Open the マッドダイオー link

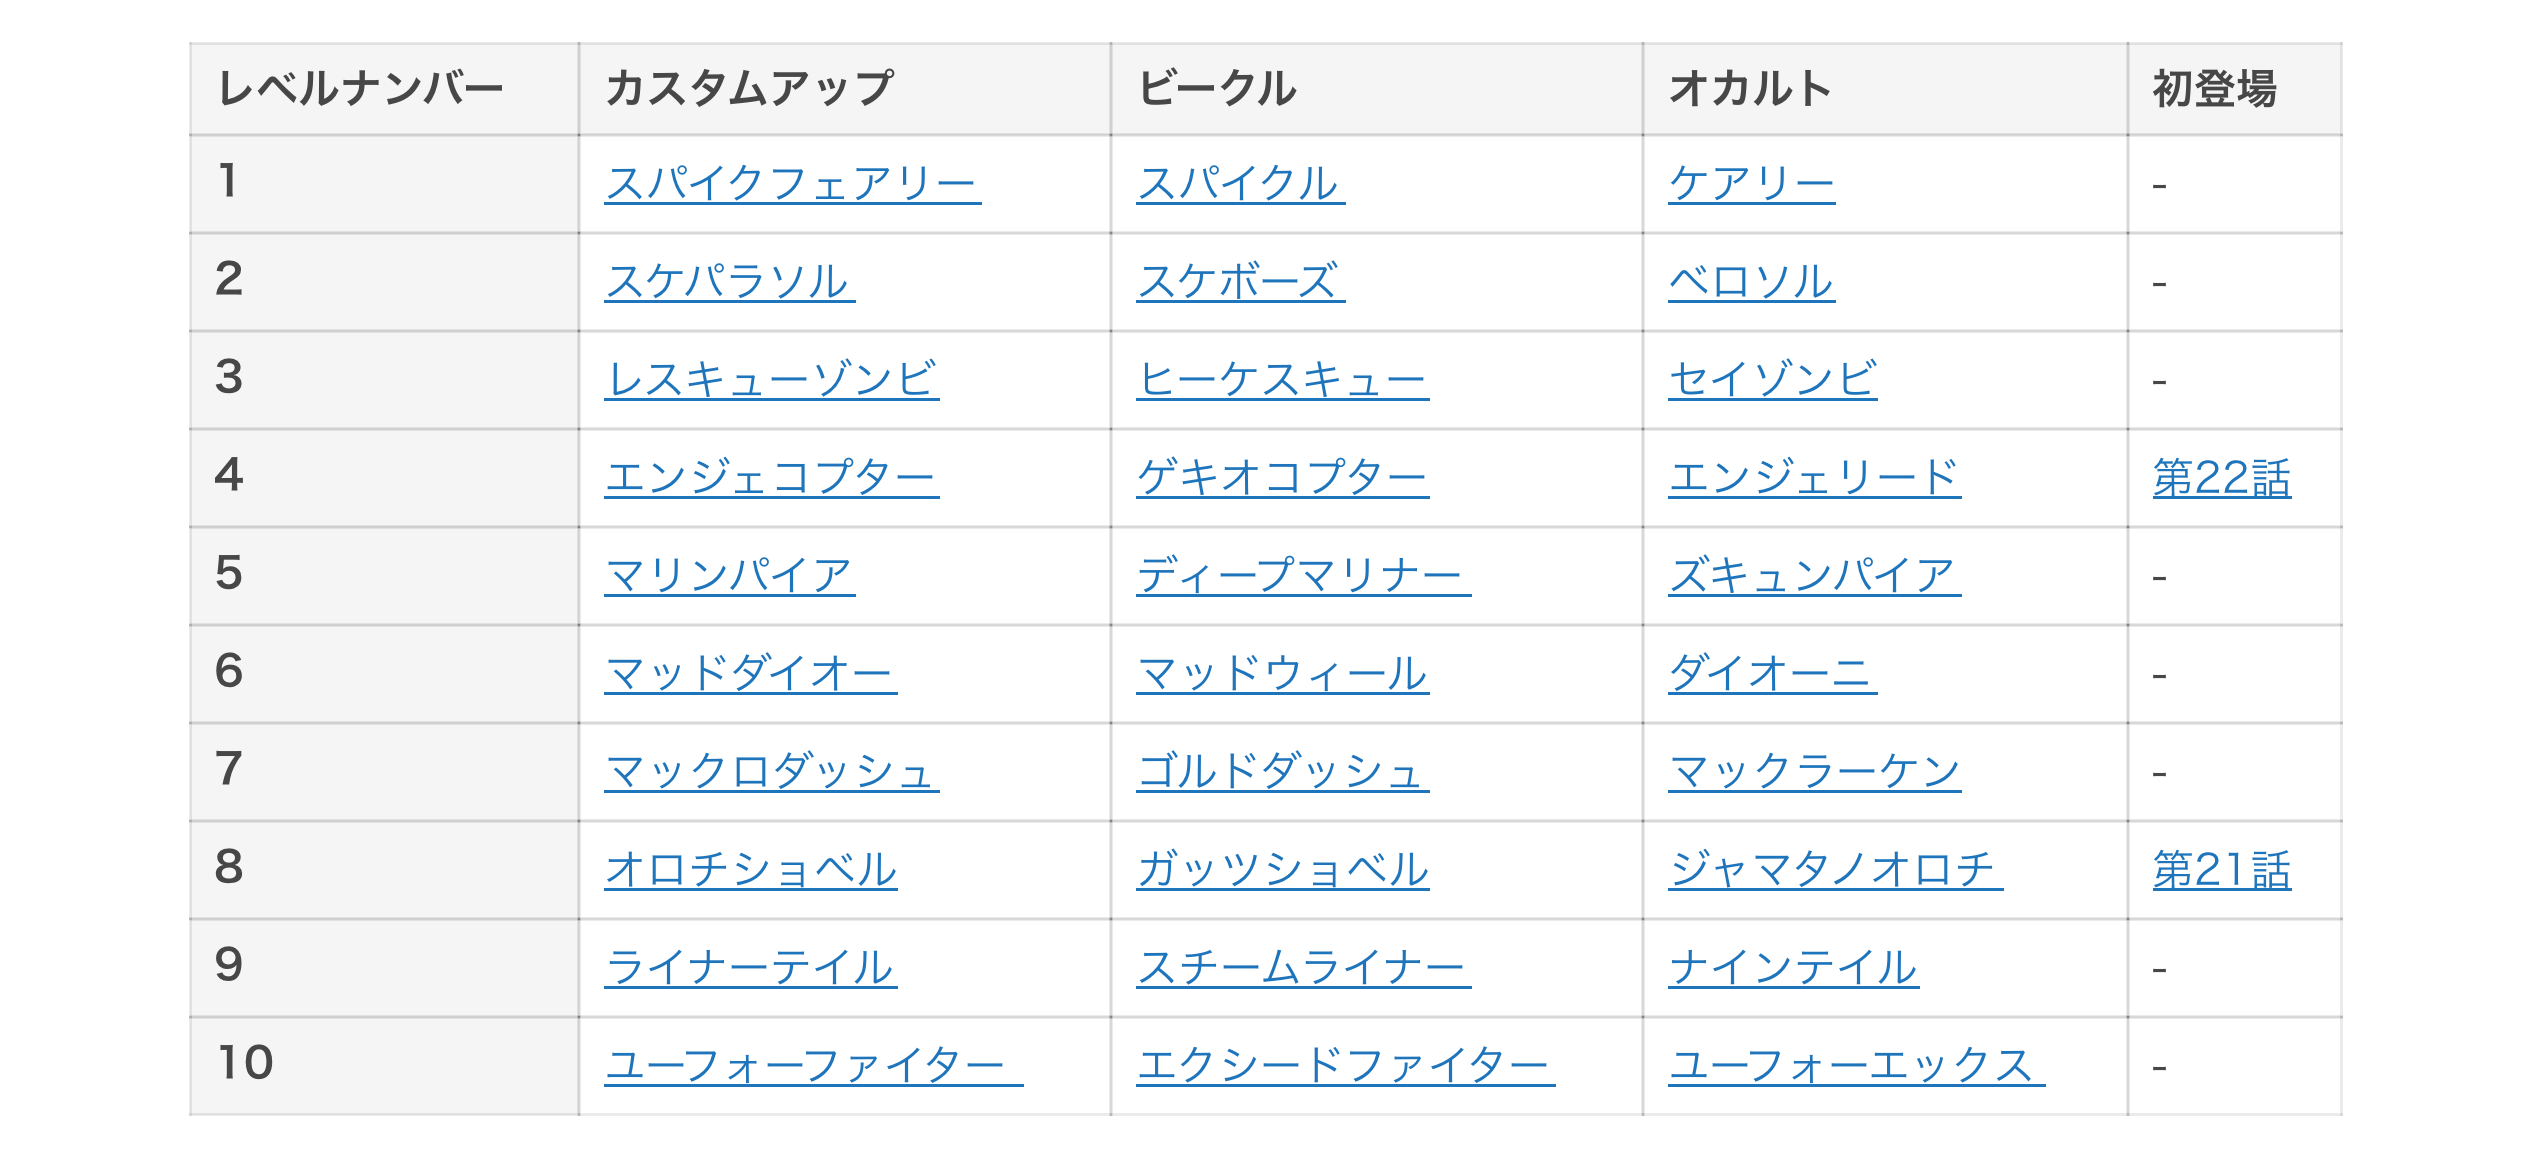(750, 674)
